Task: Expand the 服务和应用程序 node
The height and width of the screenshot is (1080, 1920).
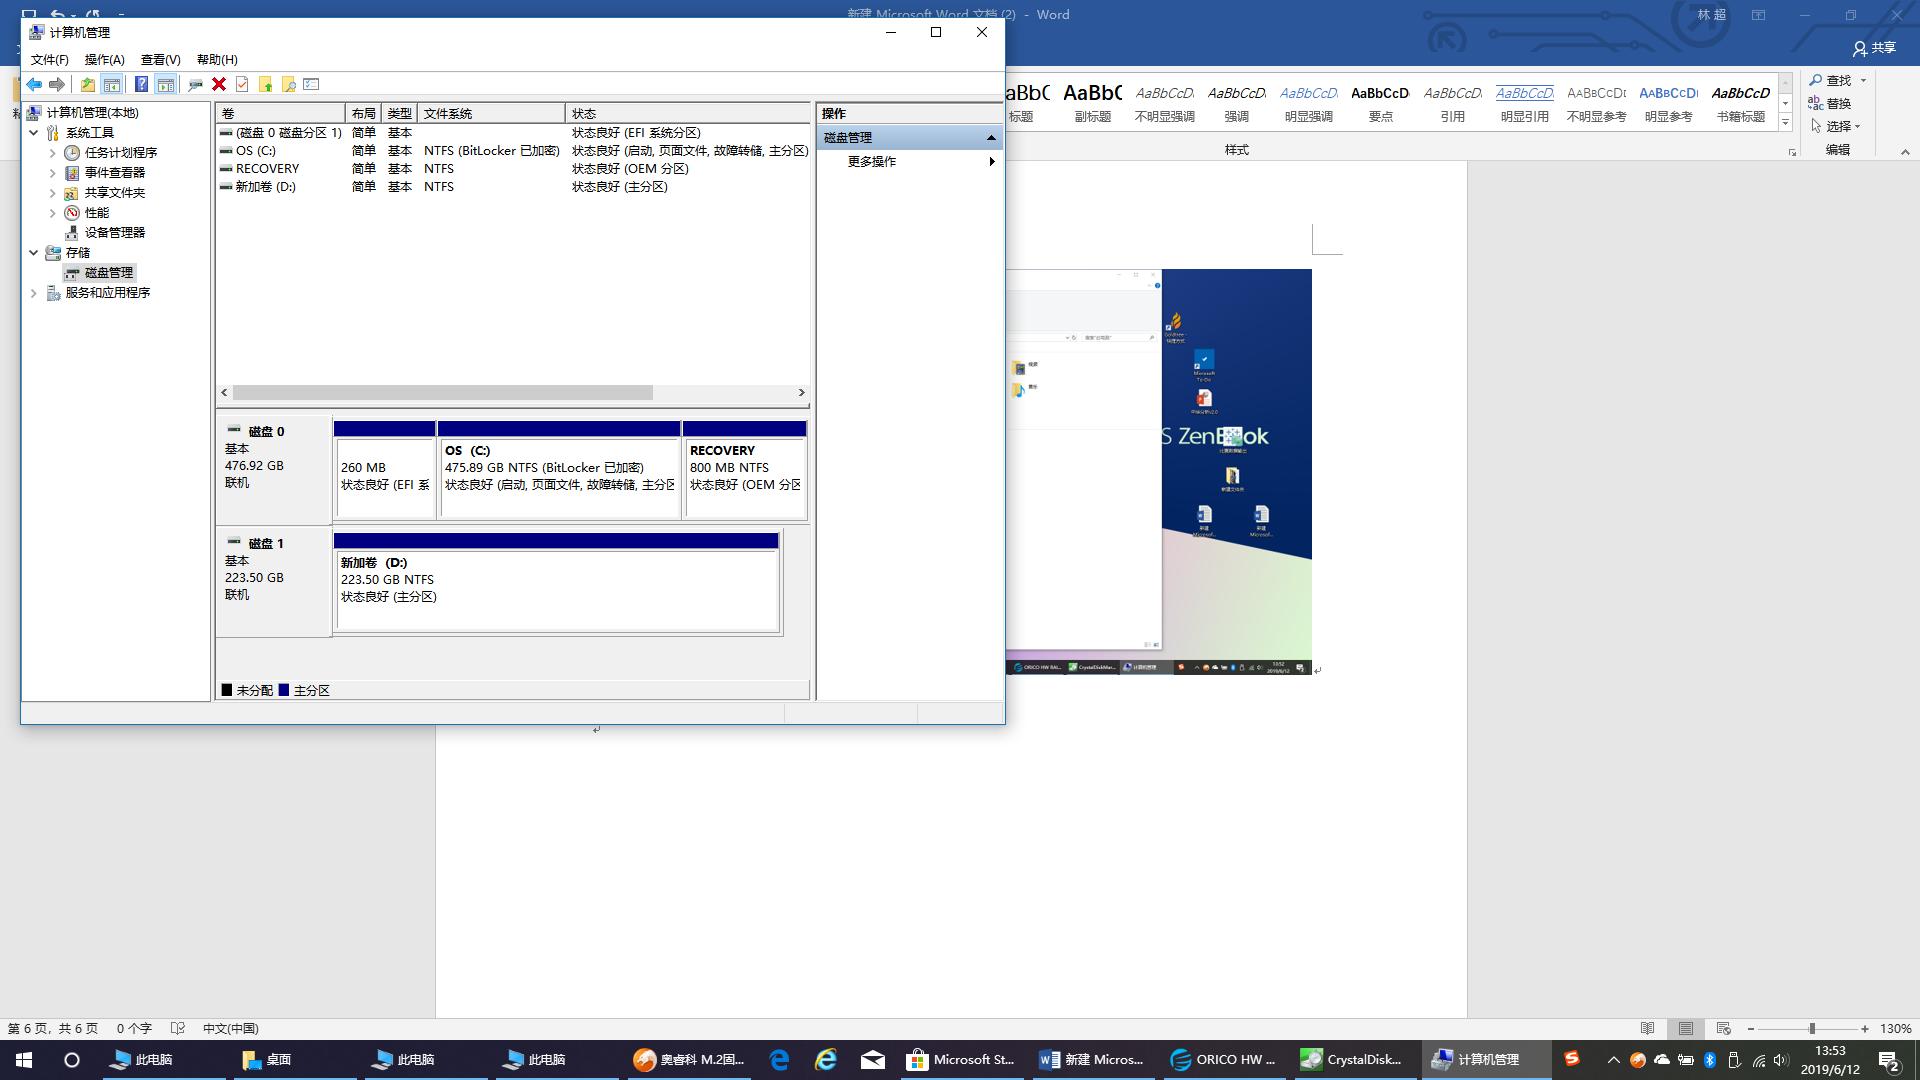Action: click(34, 293)
